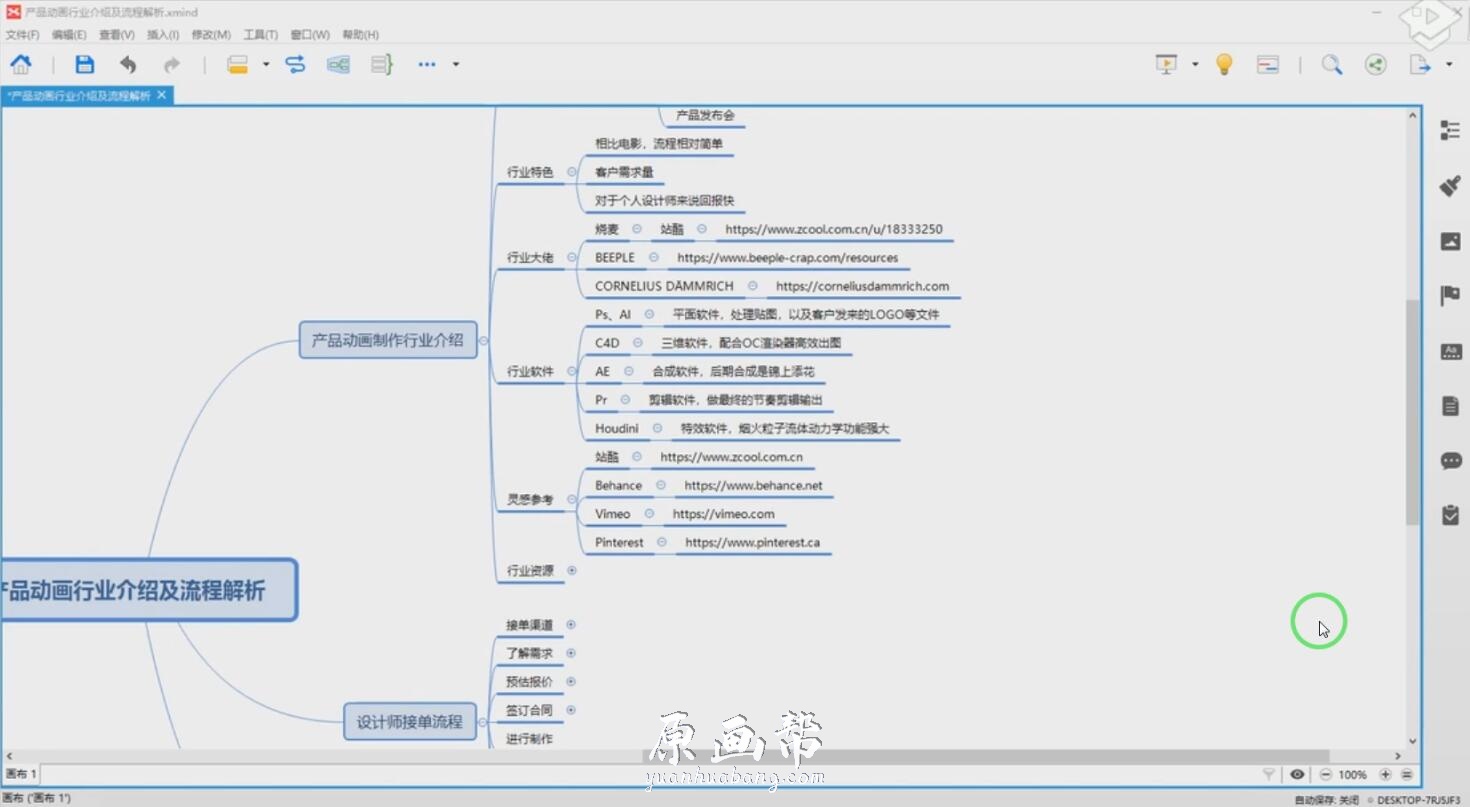Image resolution: width=1470 pixels, height=807 pixels.
Task: Open the Notes panel in sidebar
Action: pos(1450,406)
